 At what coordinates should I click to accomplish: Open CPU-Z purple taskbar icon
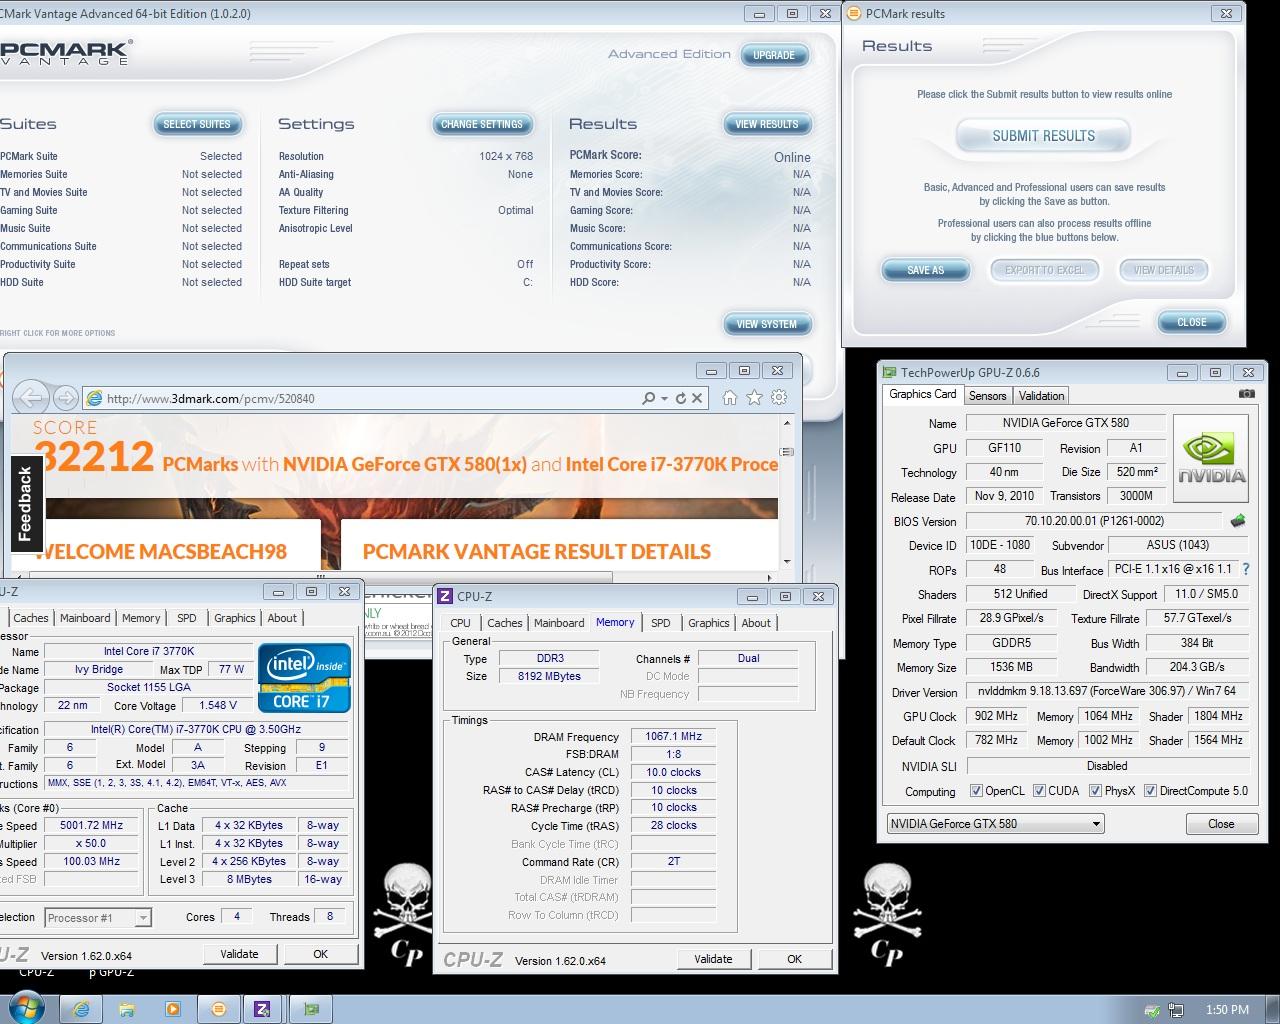[x=262, y=1009]
